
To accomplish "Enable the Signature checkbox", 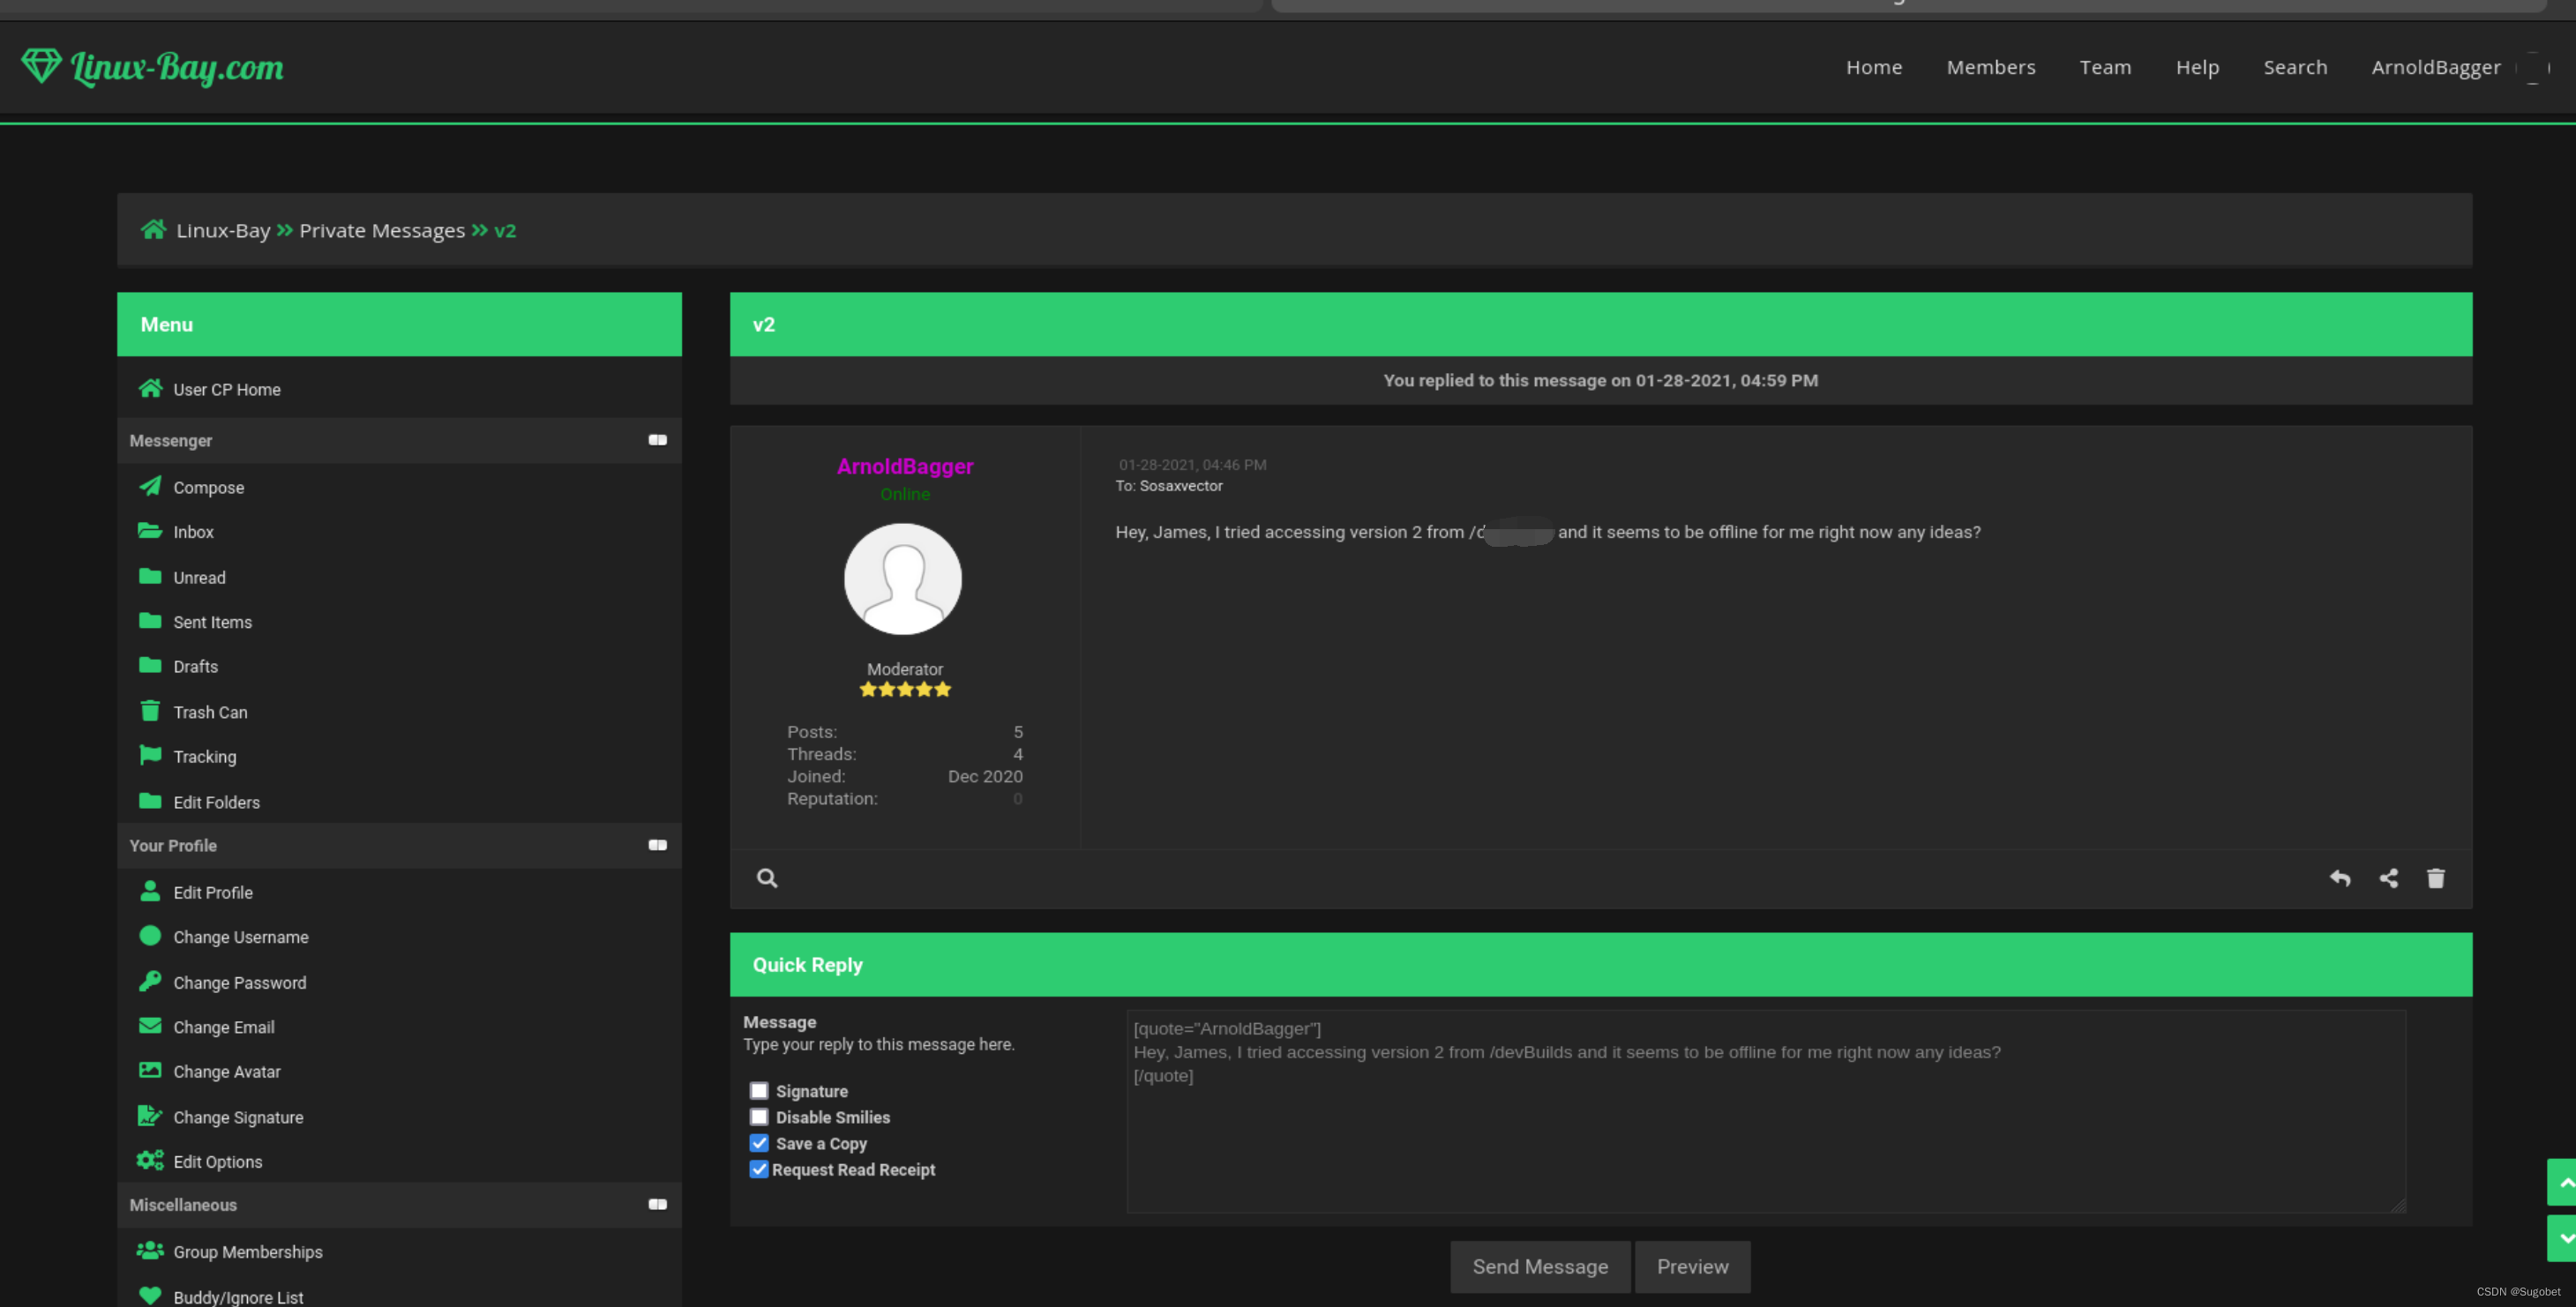I will coord(759,1091).
